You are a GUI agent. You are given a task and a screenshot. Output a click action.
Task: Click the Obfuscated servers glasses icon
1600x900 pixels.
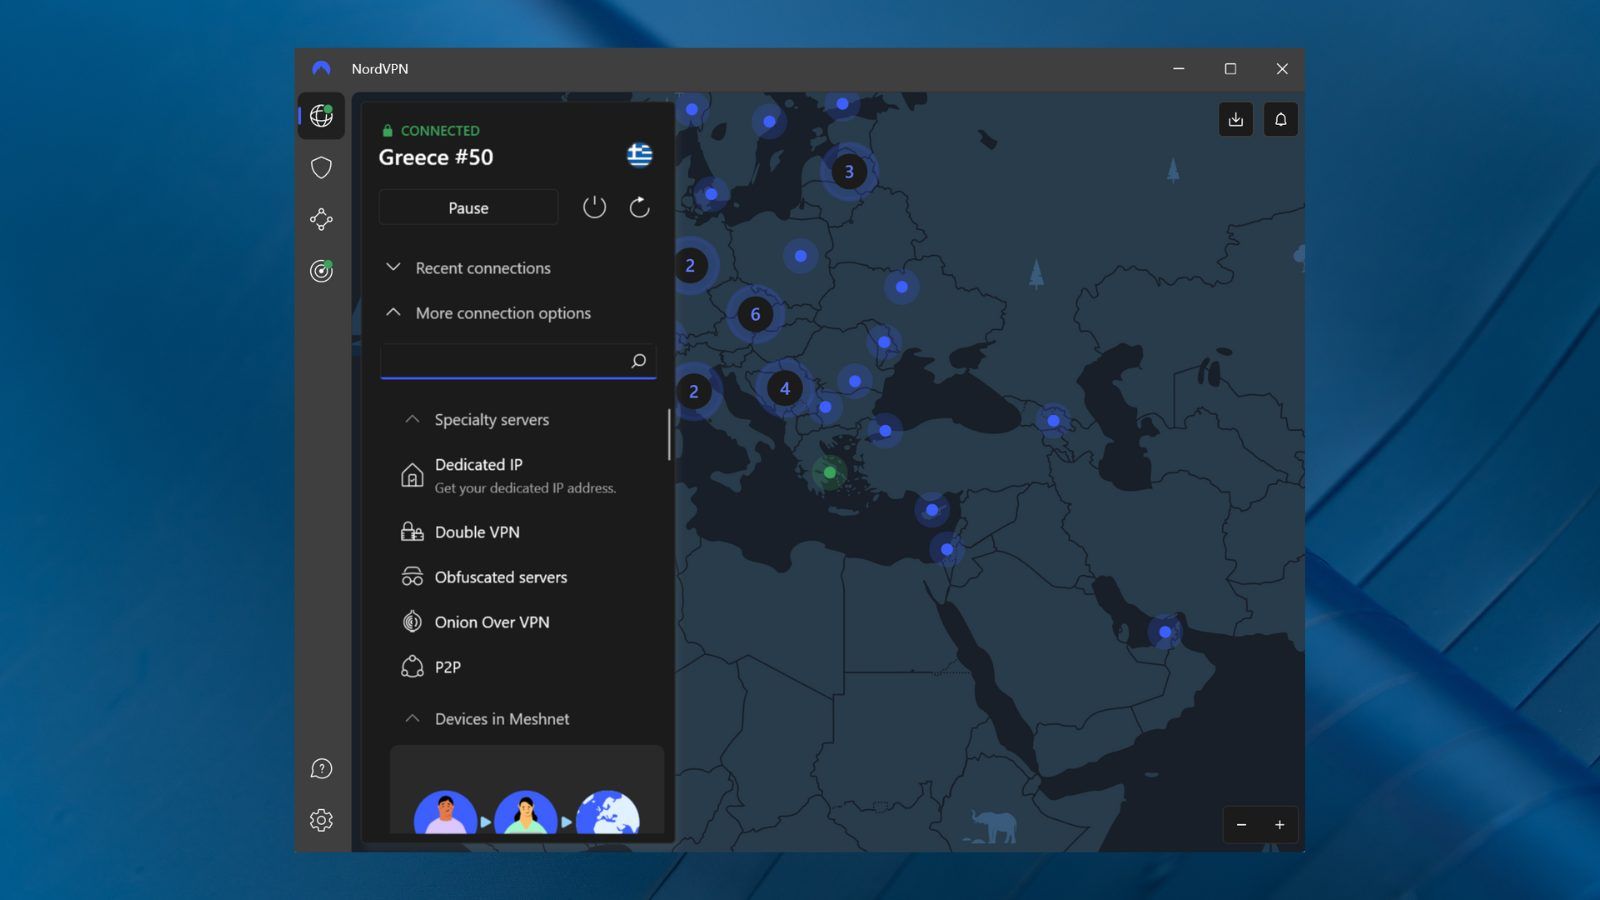(412, 577)
